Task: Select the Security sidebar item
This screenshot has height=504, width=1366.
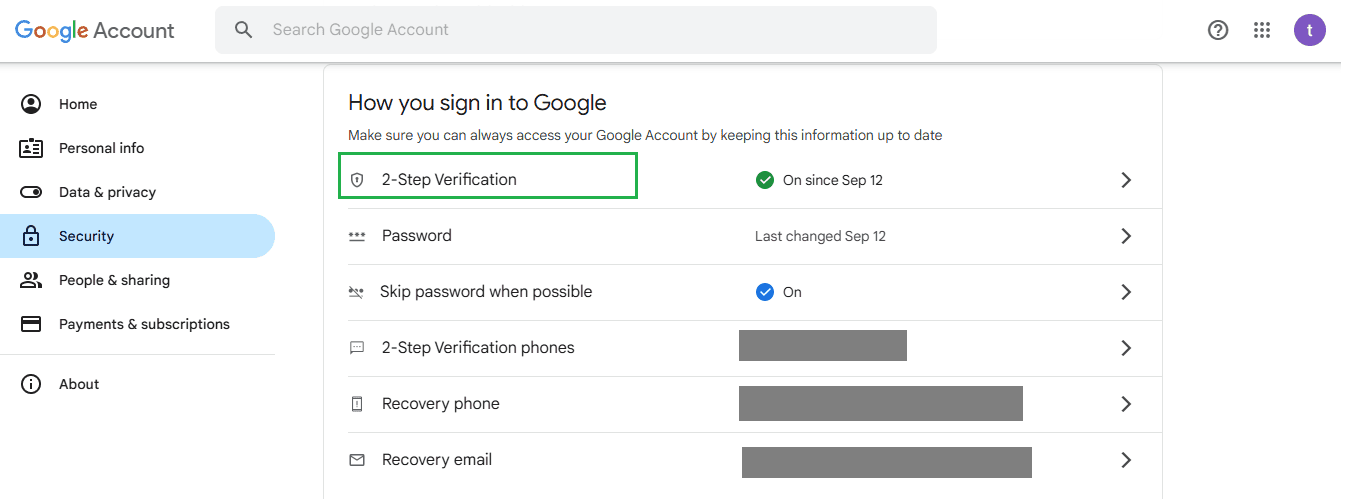Action: pos(137,236)
